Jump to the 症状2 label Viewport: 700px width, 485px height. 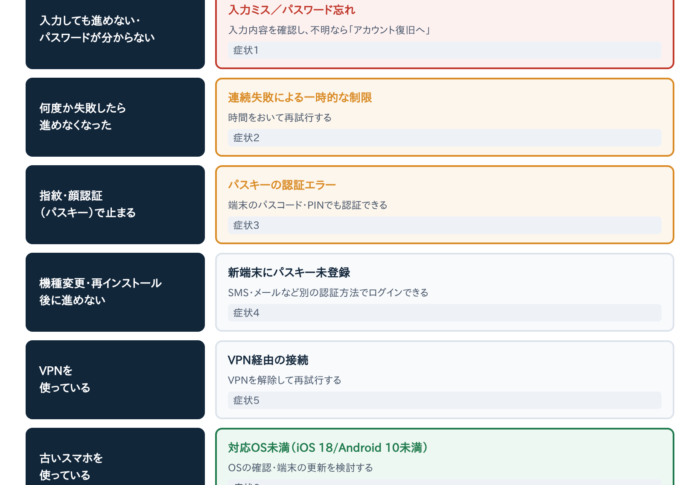tap(445, 138)
